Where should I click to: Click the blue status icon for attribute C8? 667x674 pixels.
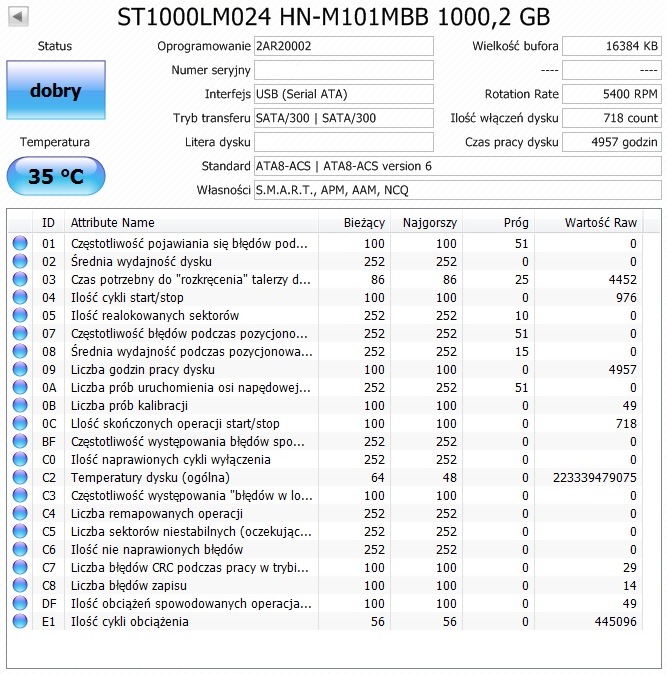20,585
